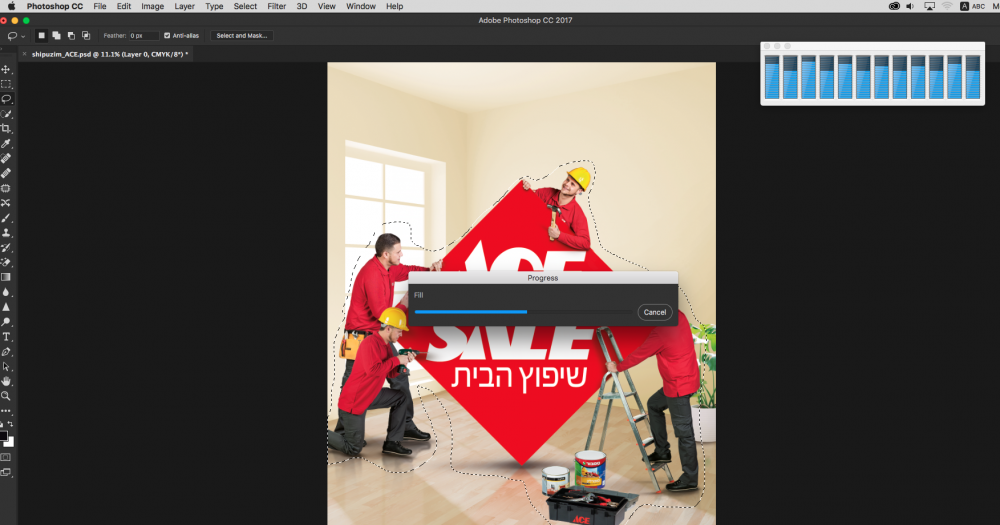
Task: Select the Content-Aware Move tool
Action: tap(6, 203)
